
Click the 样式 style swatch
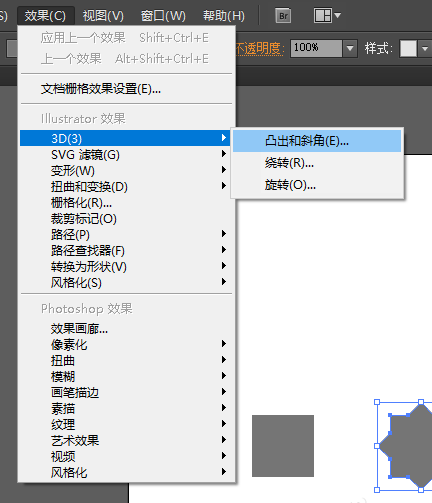click(x=408, y=49)
